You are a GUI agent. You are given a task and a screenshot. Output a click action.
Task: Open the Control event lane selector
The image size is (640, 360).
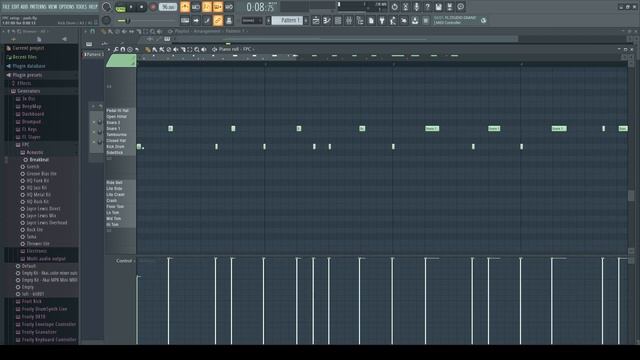pyautogui.click(x=124, y=261)
